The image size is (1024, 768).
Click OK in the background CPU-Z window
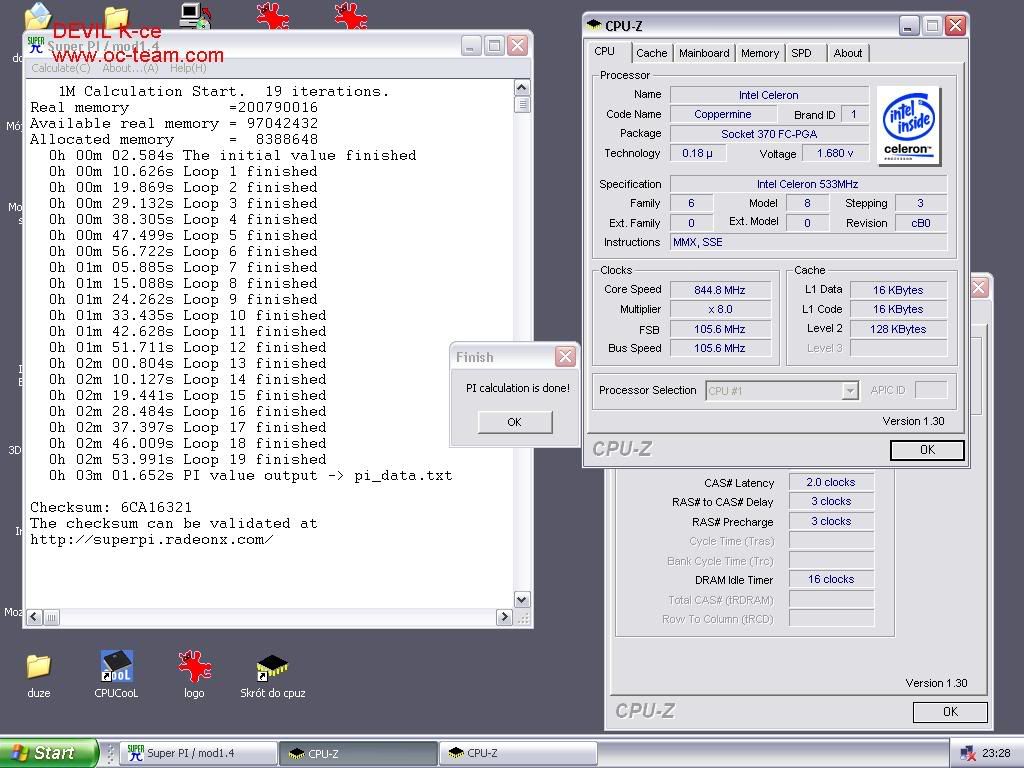pos(950,712)
